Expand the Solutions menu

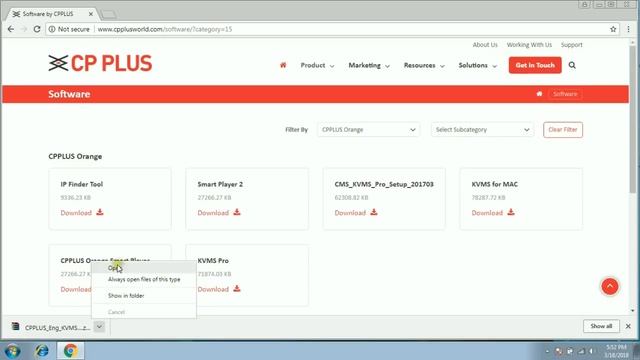pos(478,65)
